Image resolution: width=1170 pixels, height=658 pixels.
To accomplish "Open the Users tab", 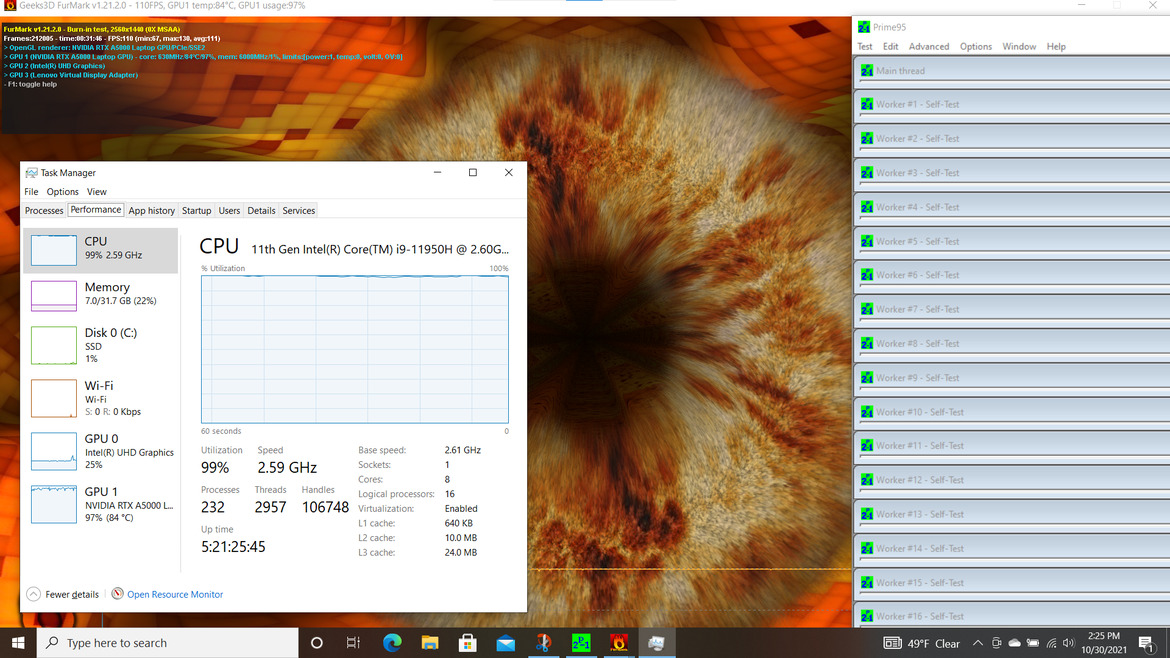I will [x=229, y=210].
